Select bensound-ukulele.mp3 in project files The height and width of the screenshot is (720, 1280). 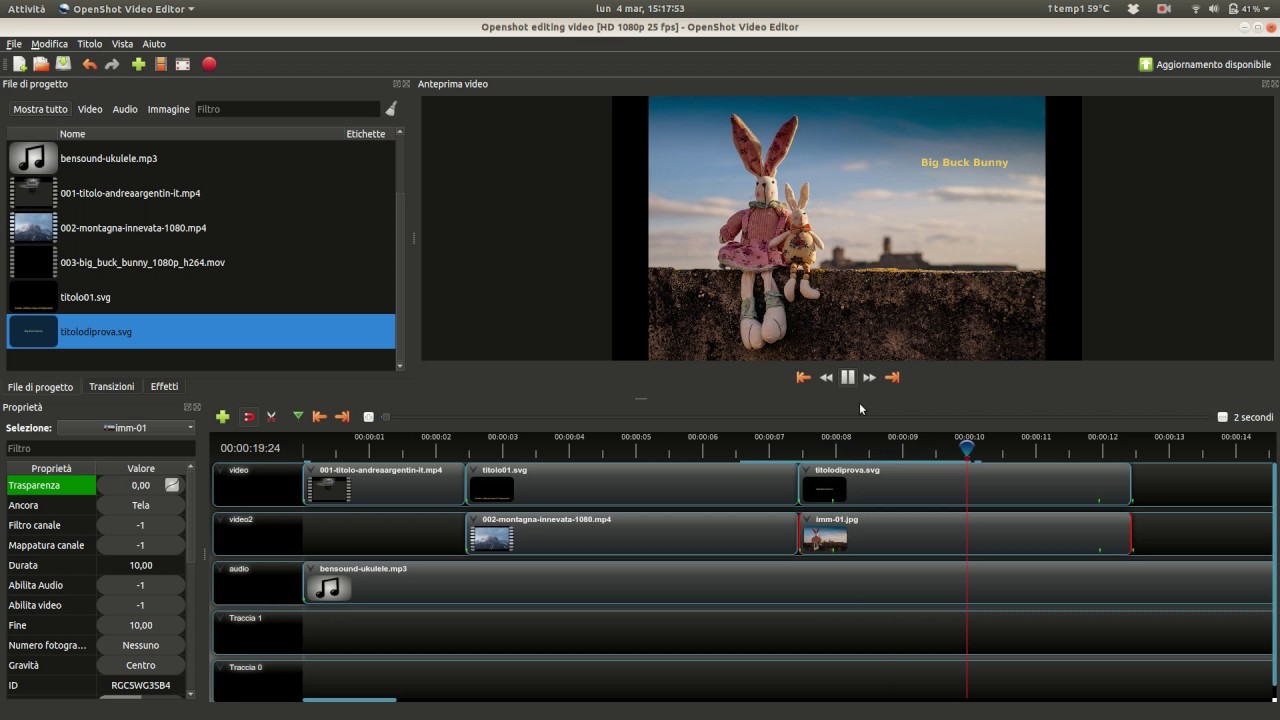click(201, 158)
